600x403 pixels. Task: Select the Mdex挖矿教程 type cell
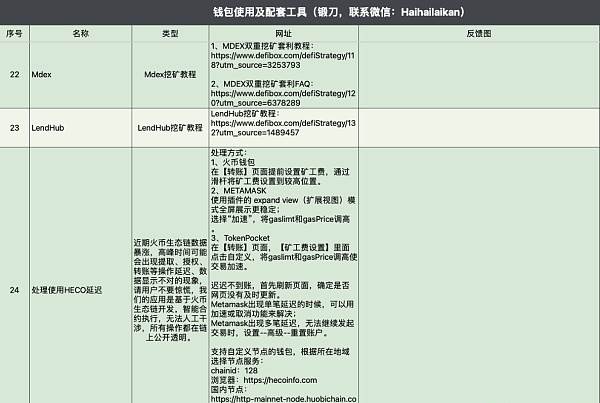pyautogui.click(x=170, y=75)
